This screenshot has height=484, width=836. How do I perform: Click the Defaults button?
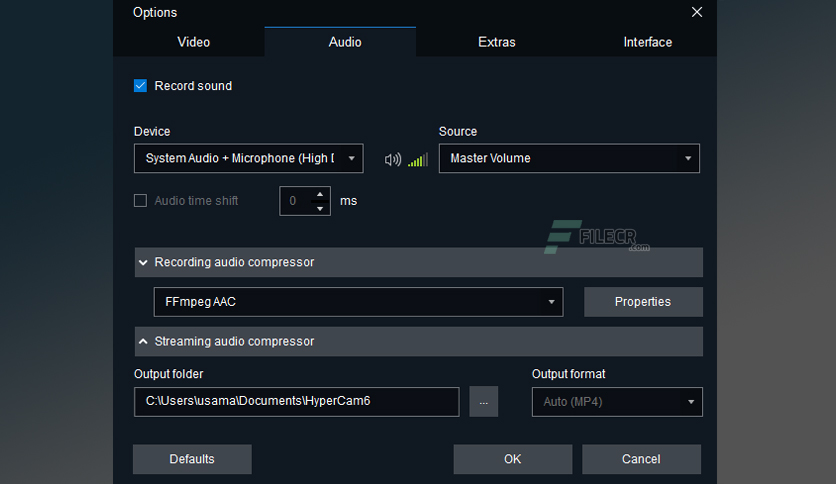point(192,459)
